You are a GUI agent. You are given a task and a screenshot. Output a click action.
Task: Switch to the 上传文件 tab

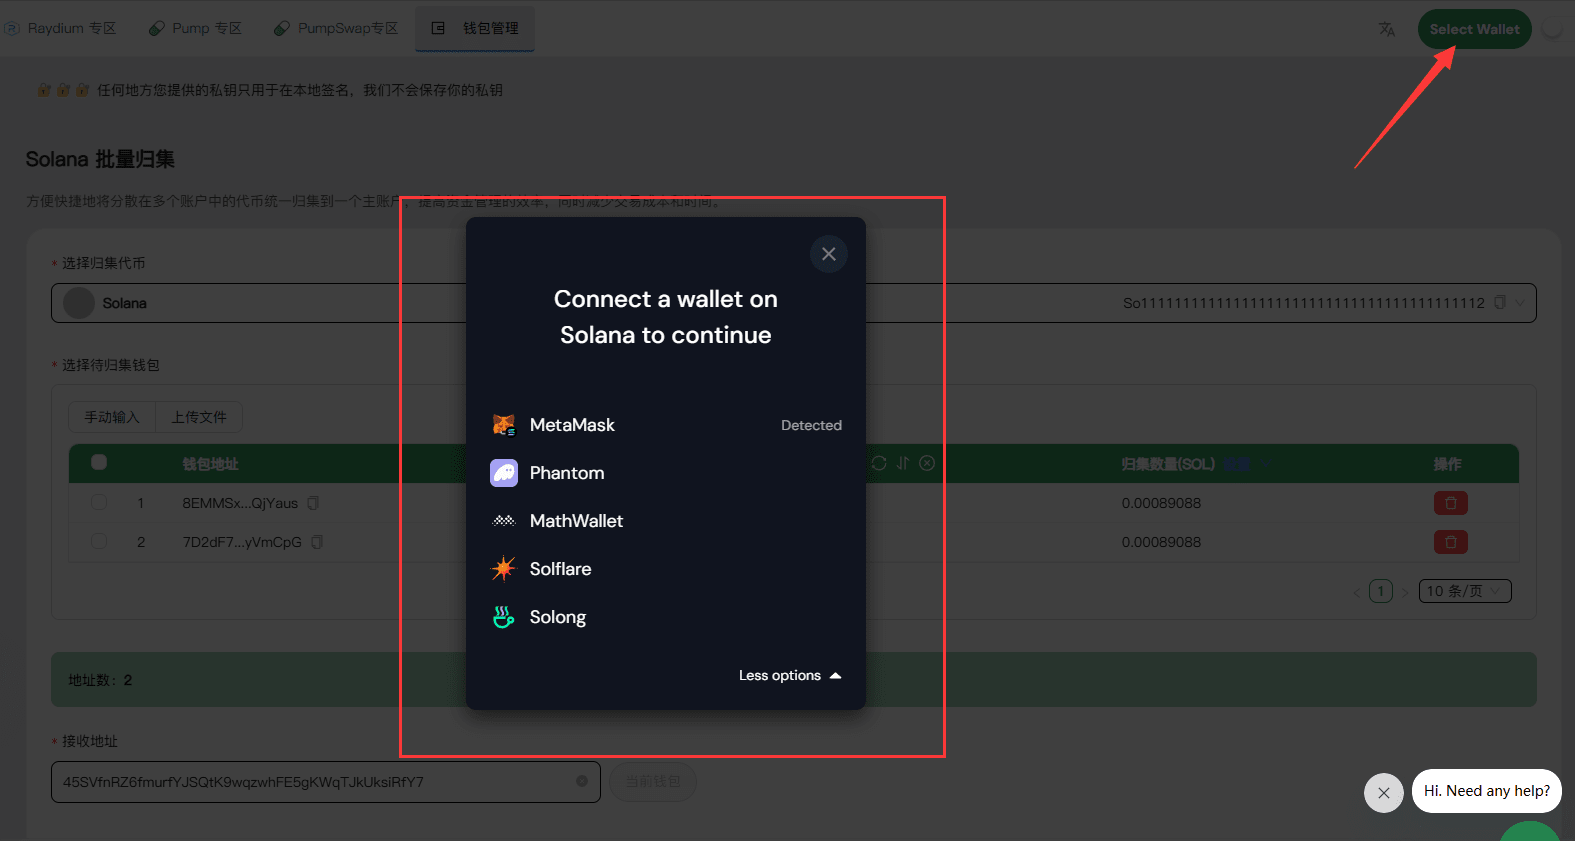pos(199,417)
